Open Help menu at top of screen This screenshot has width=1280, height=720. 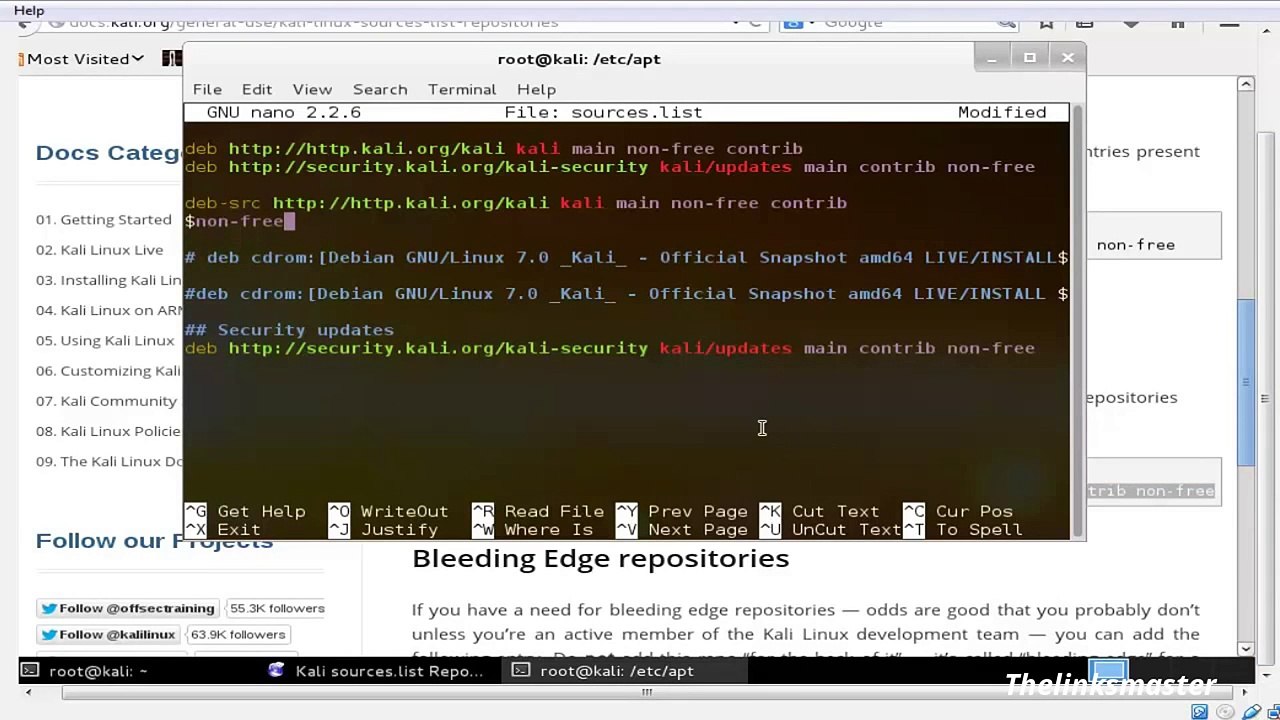[29, 10]
